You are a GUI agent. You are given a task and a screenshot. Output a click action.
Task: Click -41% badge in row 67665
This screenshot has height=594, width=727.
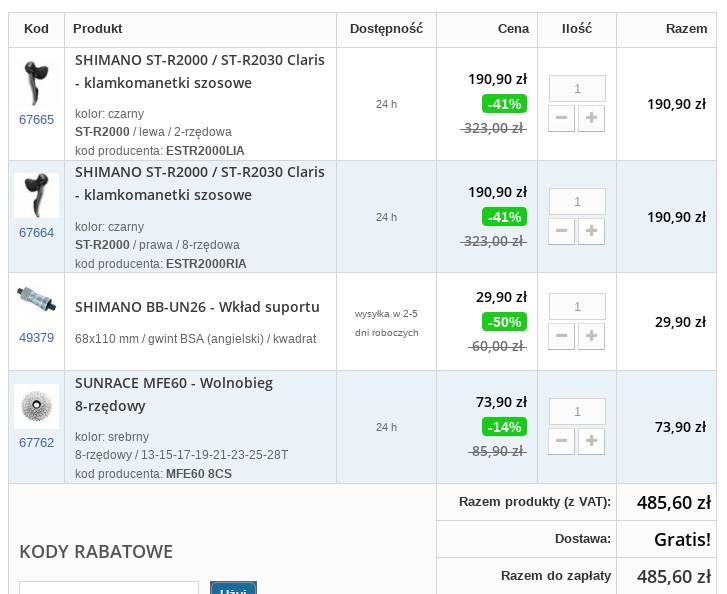click(504, 104)
